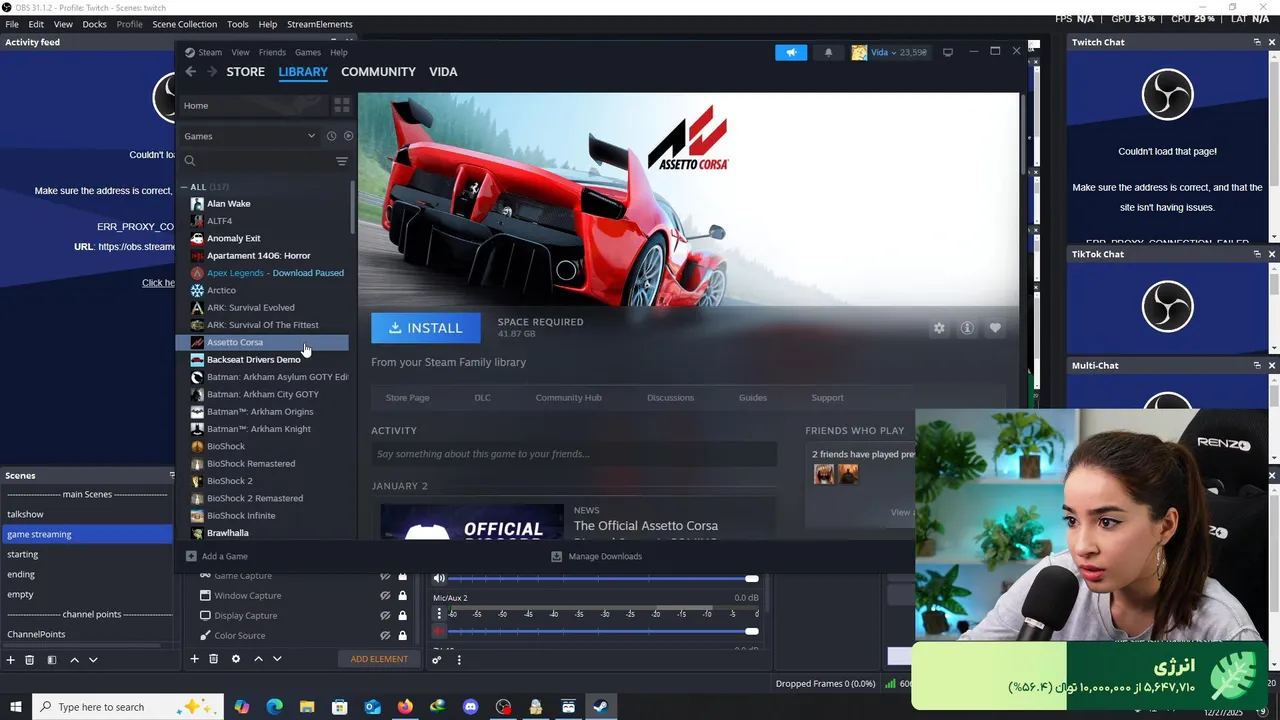This screenshot has width=1280, height=720.
Task: Click the activity 'Say something about this game' field
Action: tap(574, 454)
